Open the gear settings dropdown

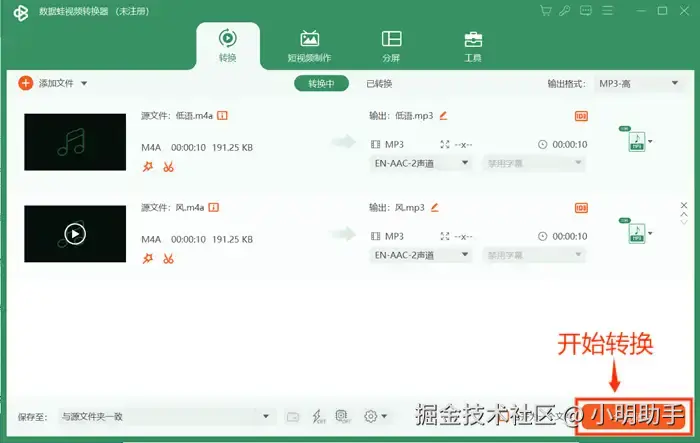pos(375,417)
